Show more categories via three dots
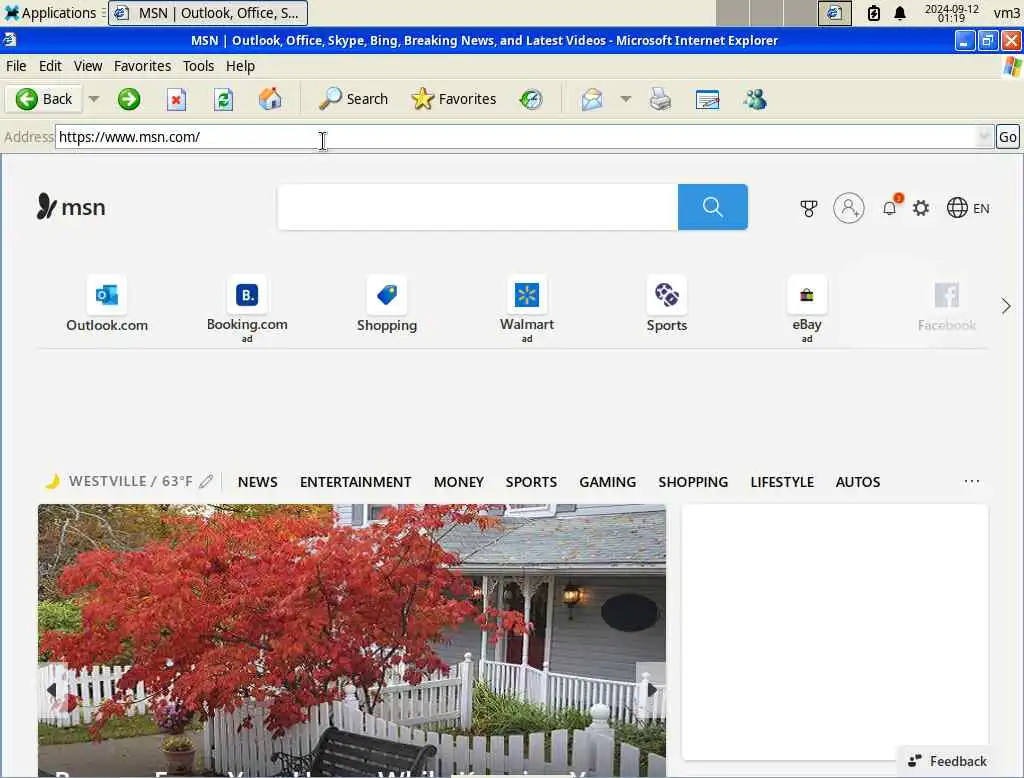This screenshot has width=1024, height=778. pyautogui.click(x=972, y=481)
